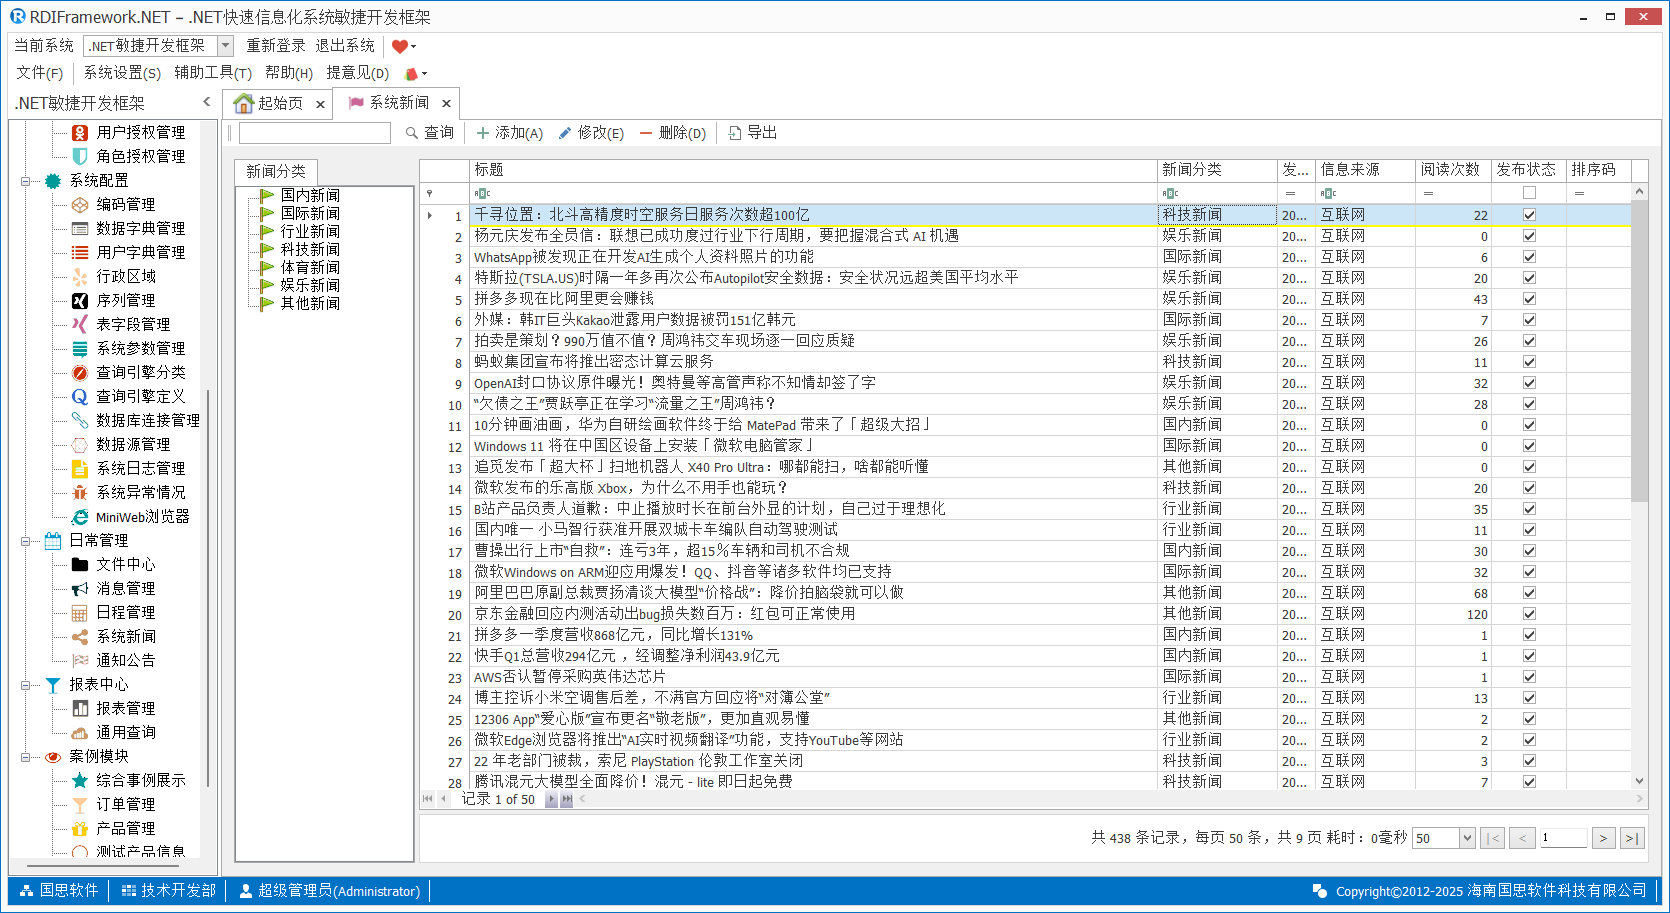The image size is (1670, 913).
Task: Open the 用户授权管理 icon in sidebar
Action: [x=80, y=132]
